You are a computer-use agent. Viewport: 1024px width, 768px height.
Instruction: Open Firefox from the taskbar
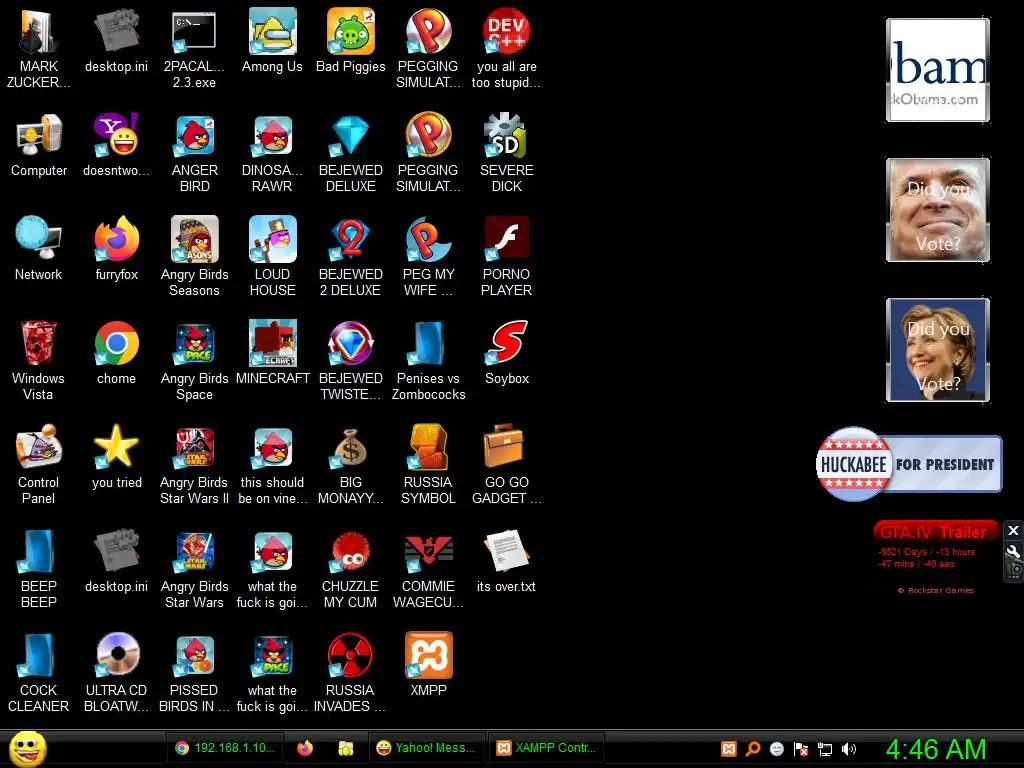(x=305, y=748)
